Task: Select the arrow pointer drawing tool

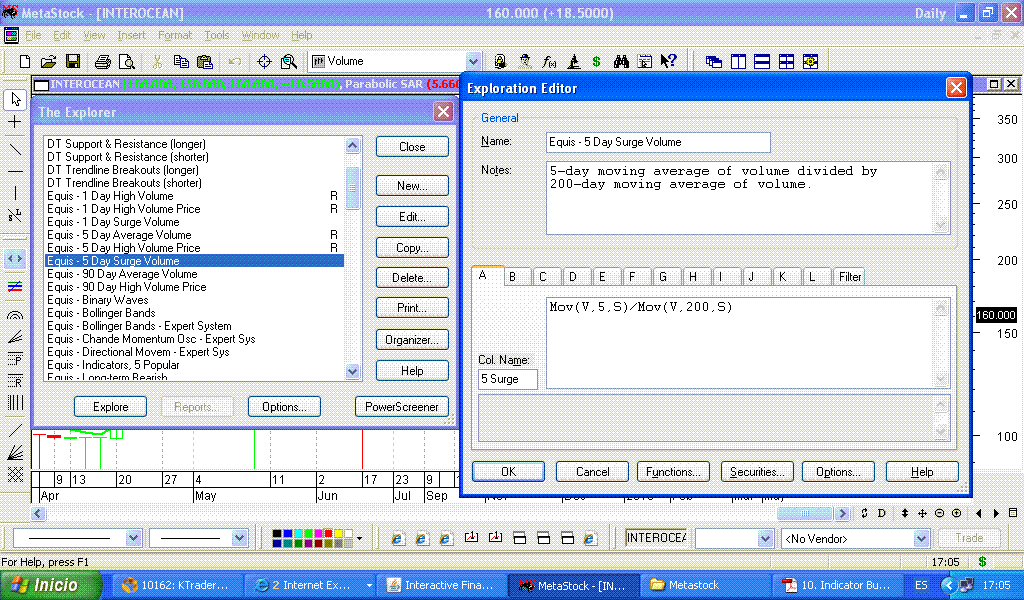Action: [x=16, y=99]
